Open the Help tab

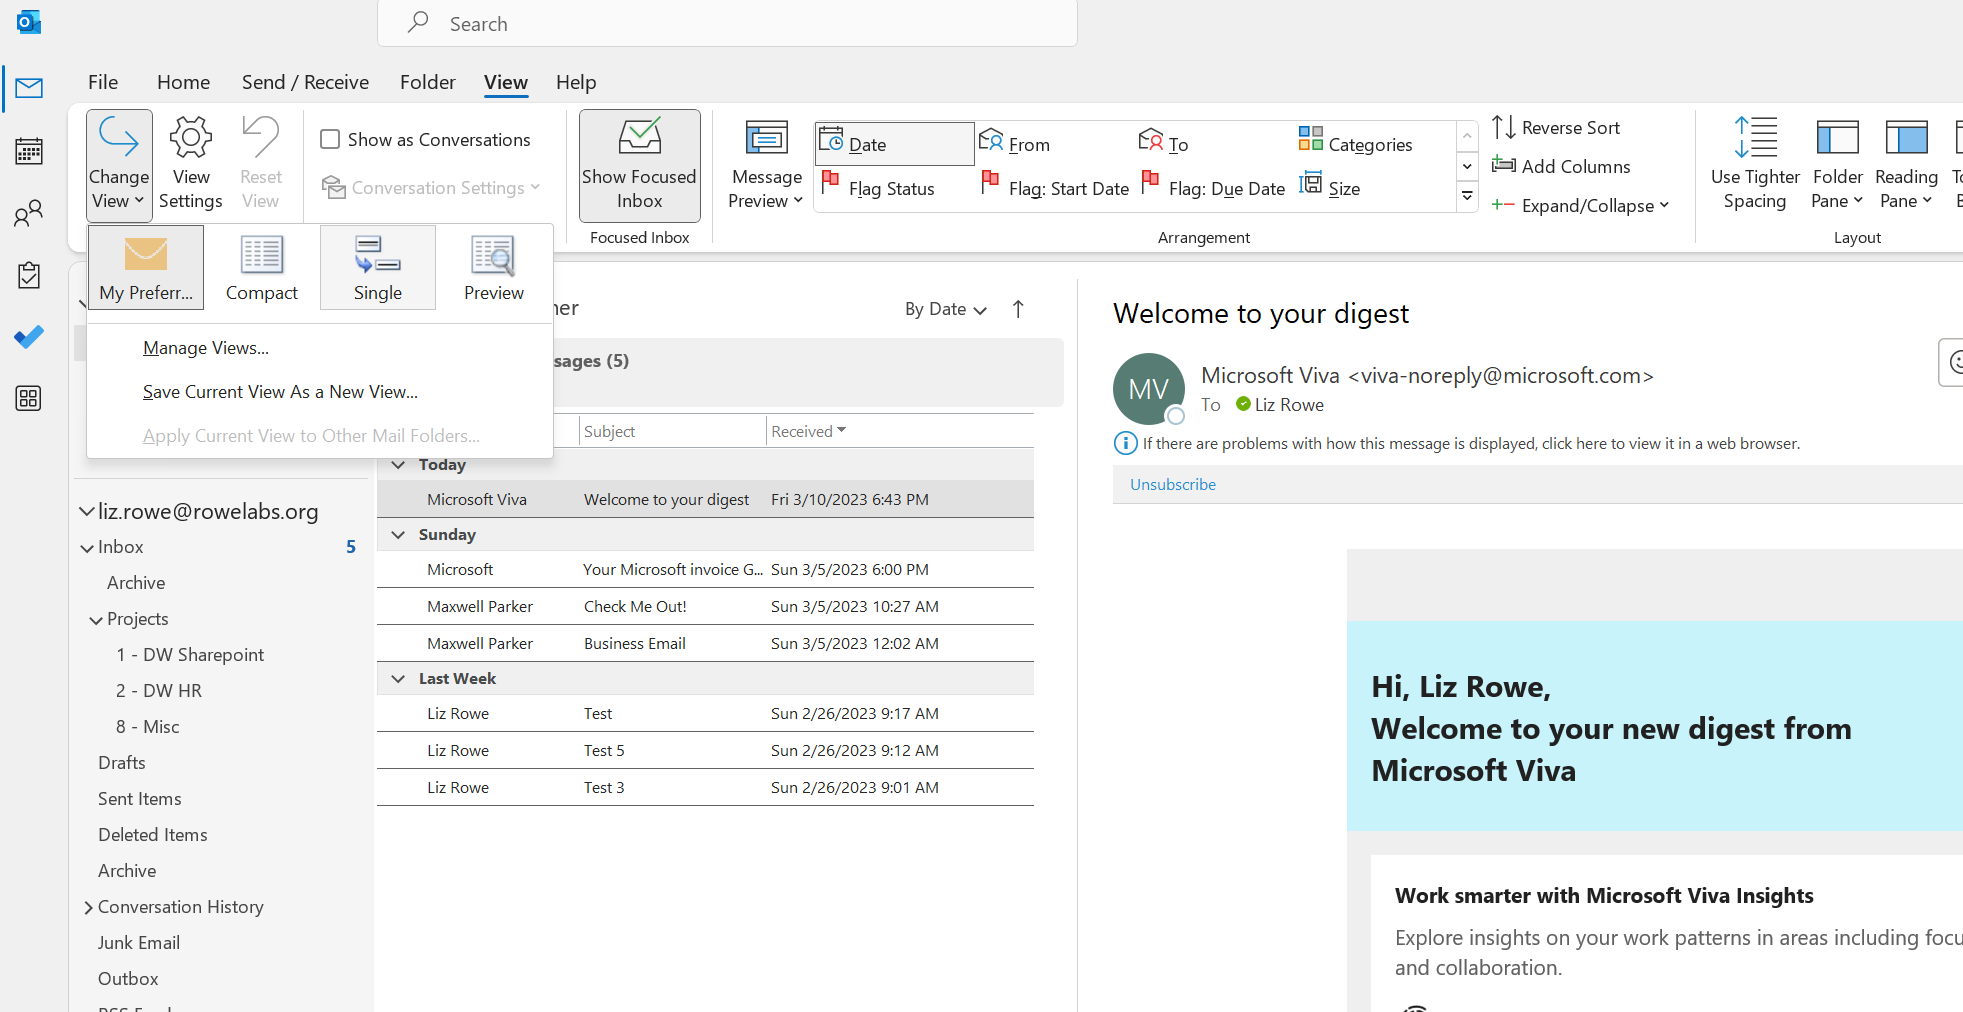pos(576,82)
